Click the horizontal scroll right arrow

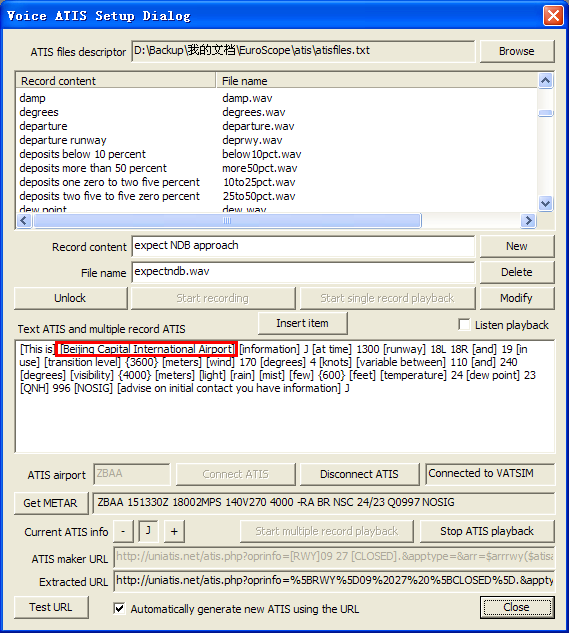click(528, 220)
